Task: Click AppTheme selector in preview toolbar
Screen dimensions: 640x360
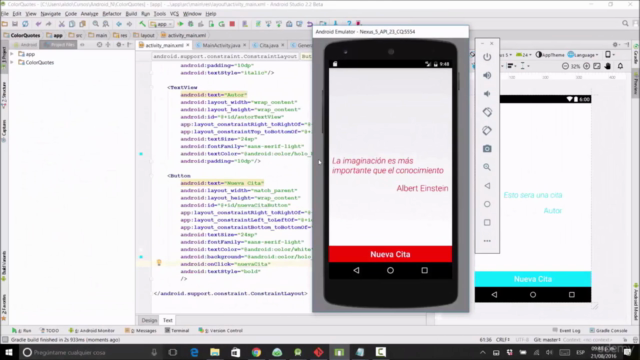Action: pos(550,55)
